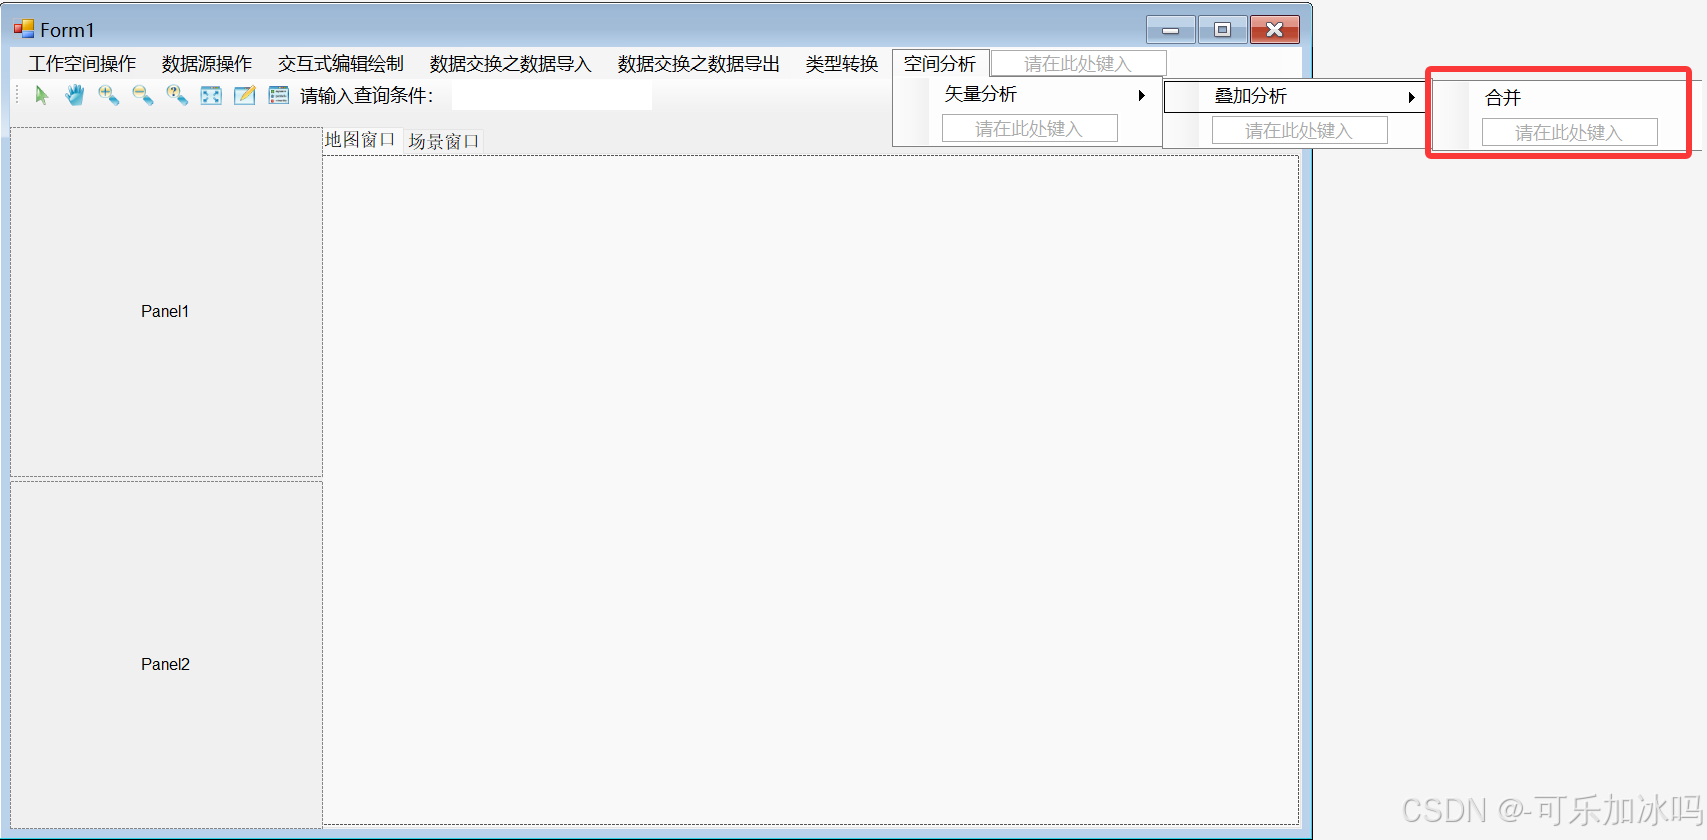The width and height of the screenshot is (1707, 840).
Task: Select the green arrow pointer tool
Action: click(x=42, y=95)
